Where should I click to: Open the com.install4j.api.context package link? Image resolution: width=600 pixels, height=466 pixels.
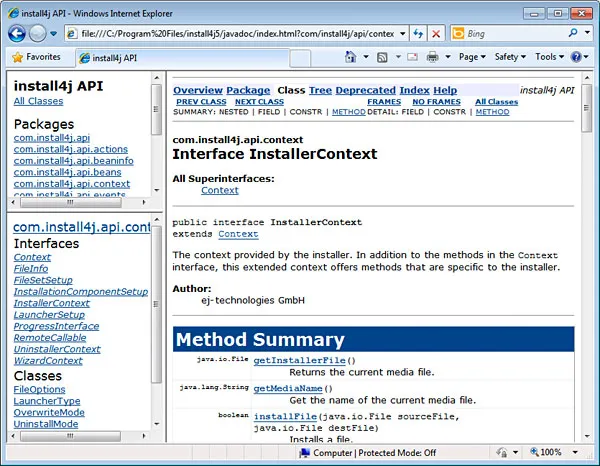[72, 184]
